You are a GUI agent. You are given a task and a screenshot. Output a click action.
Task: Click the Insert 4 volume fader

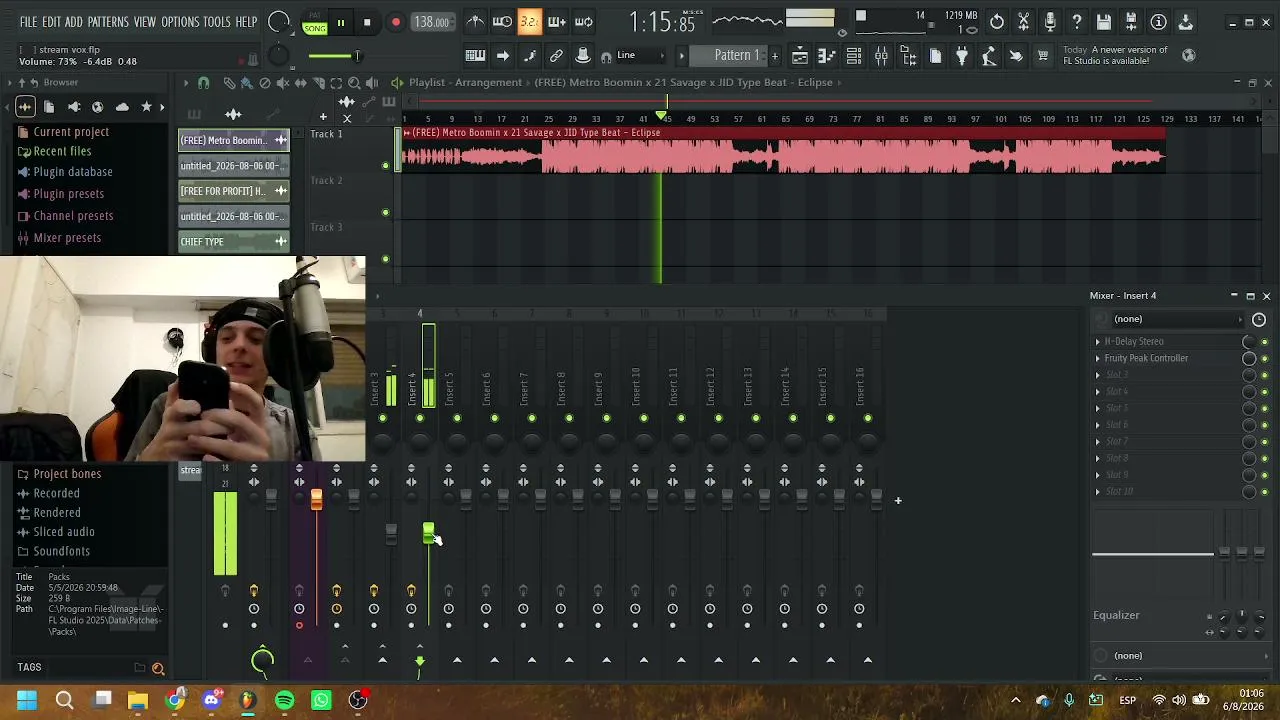pos(428,532)
